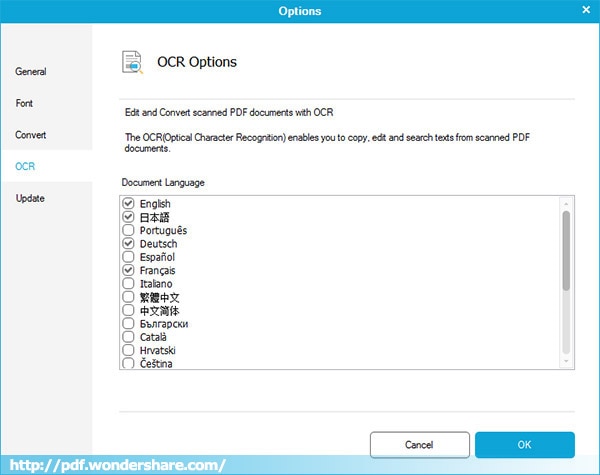
Task: Disable the Deutsch language checkbox
Action: (x=128, y=244)
